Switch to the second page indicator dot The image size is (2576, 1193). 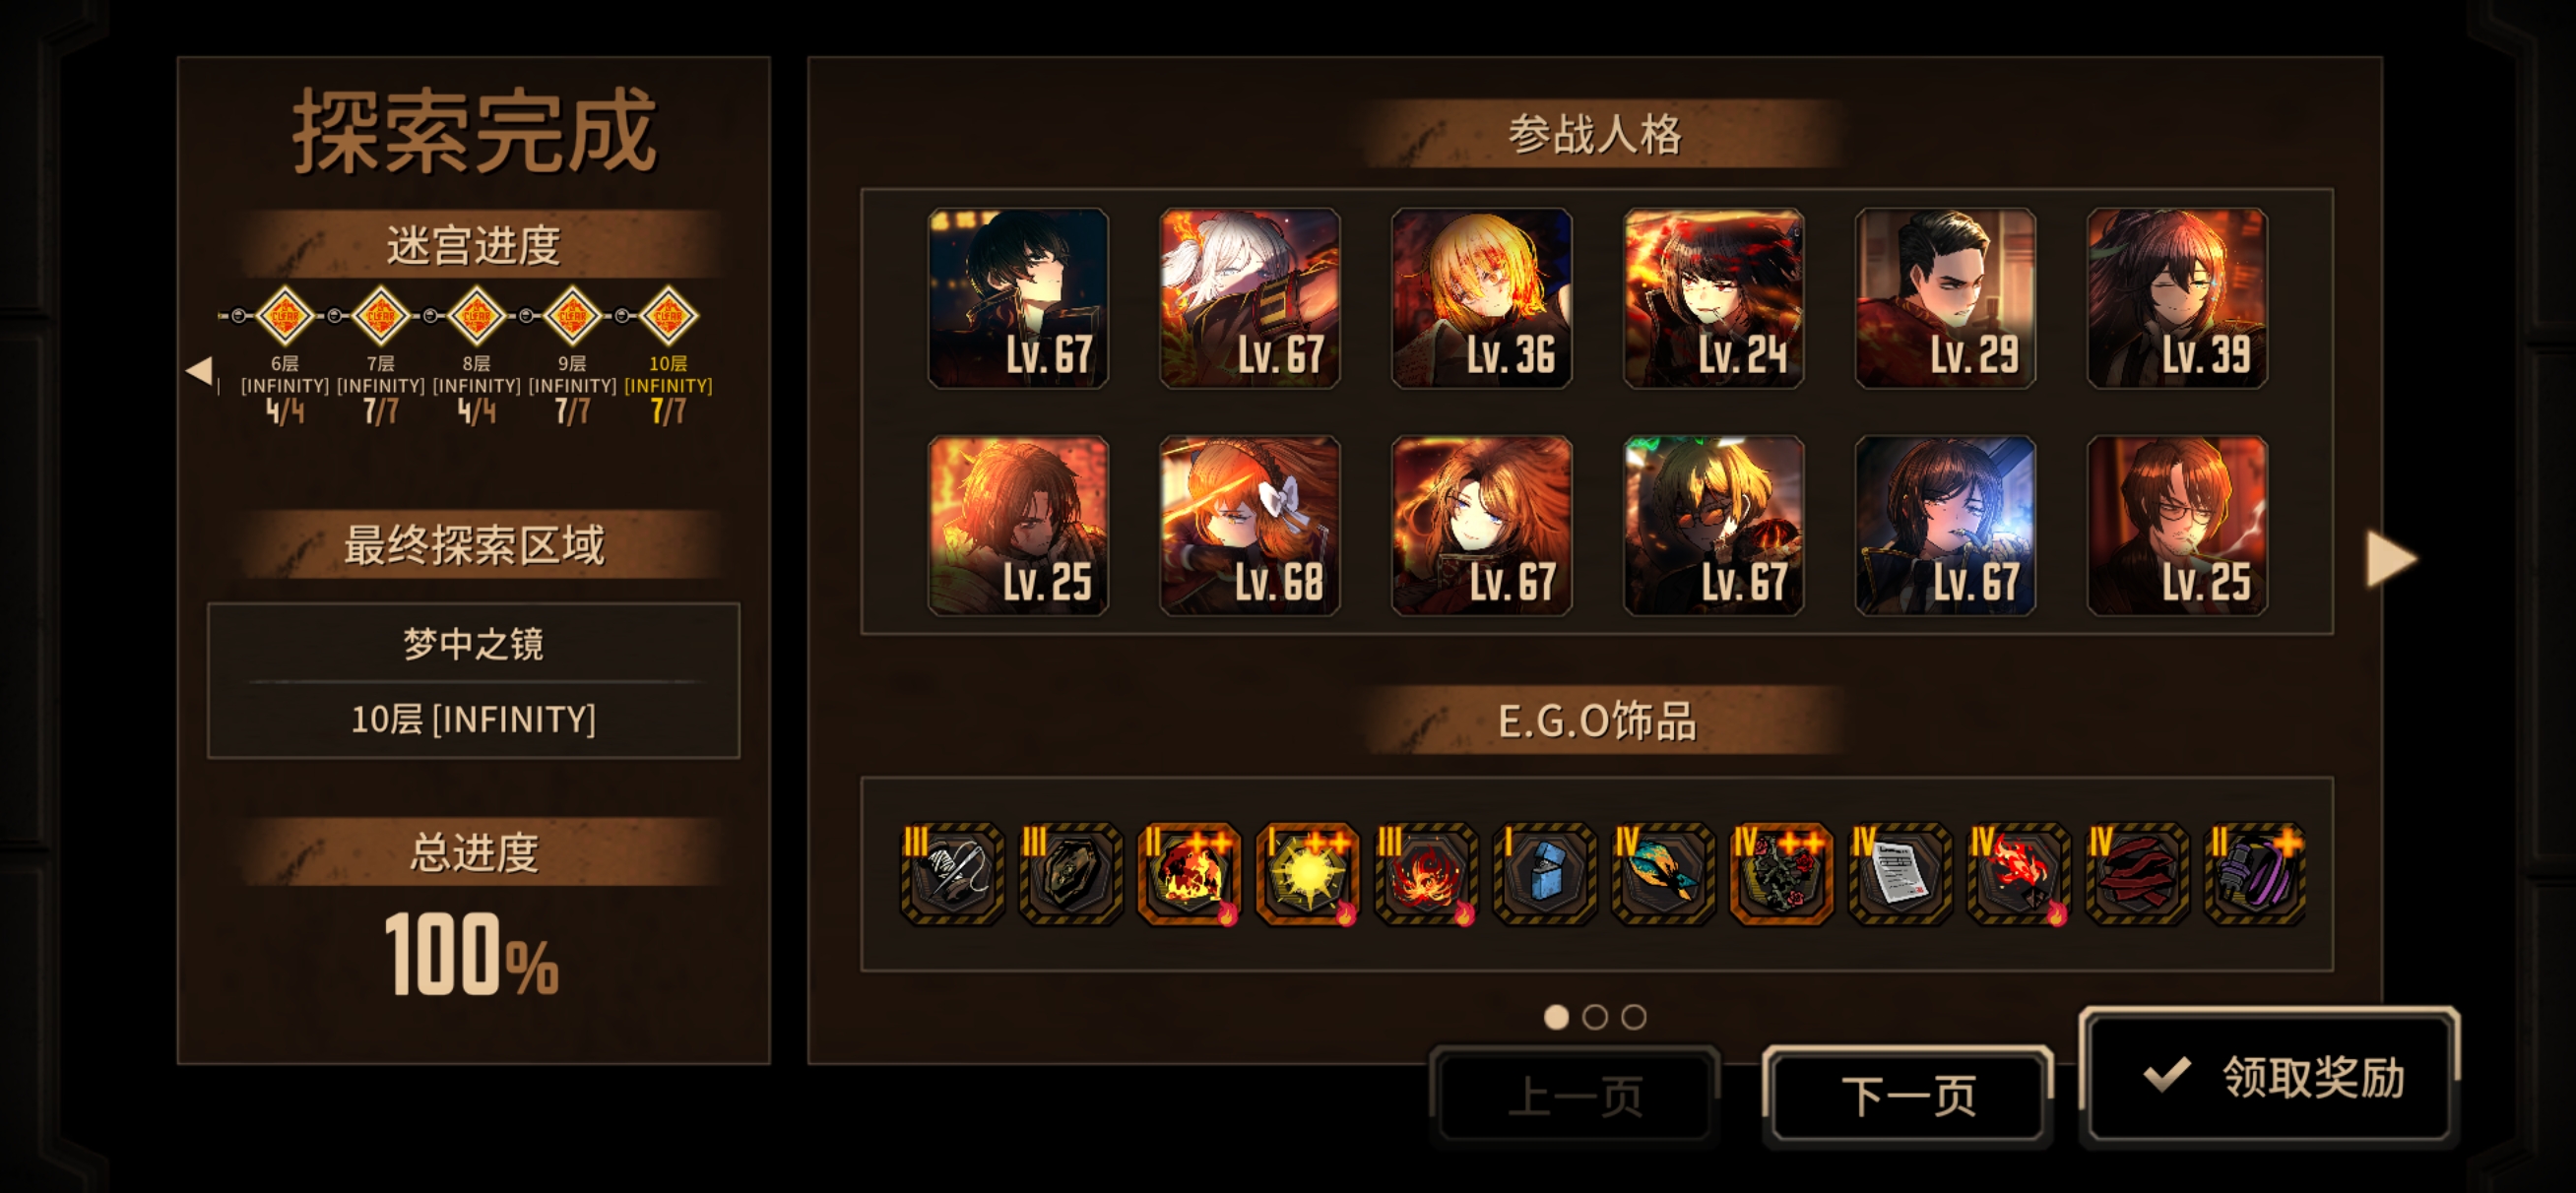coord(1595,1017)
